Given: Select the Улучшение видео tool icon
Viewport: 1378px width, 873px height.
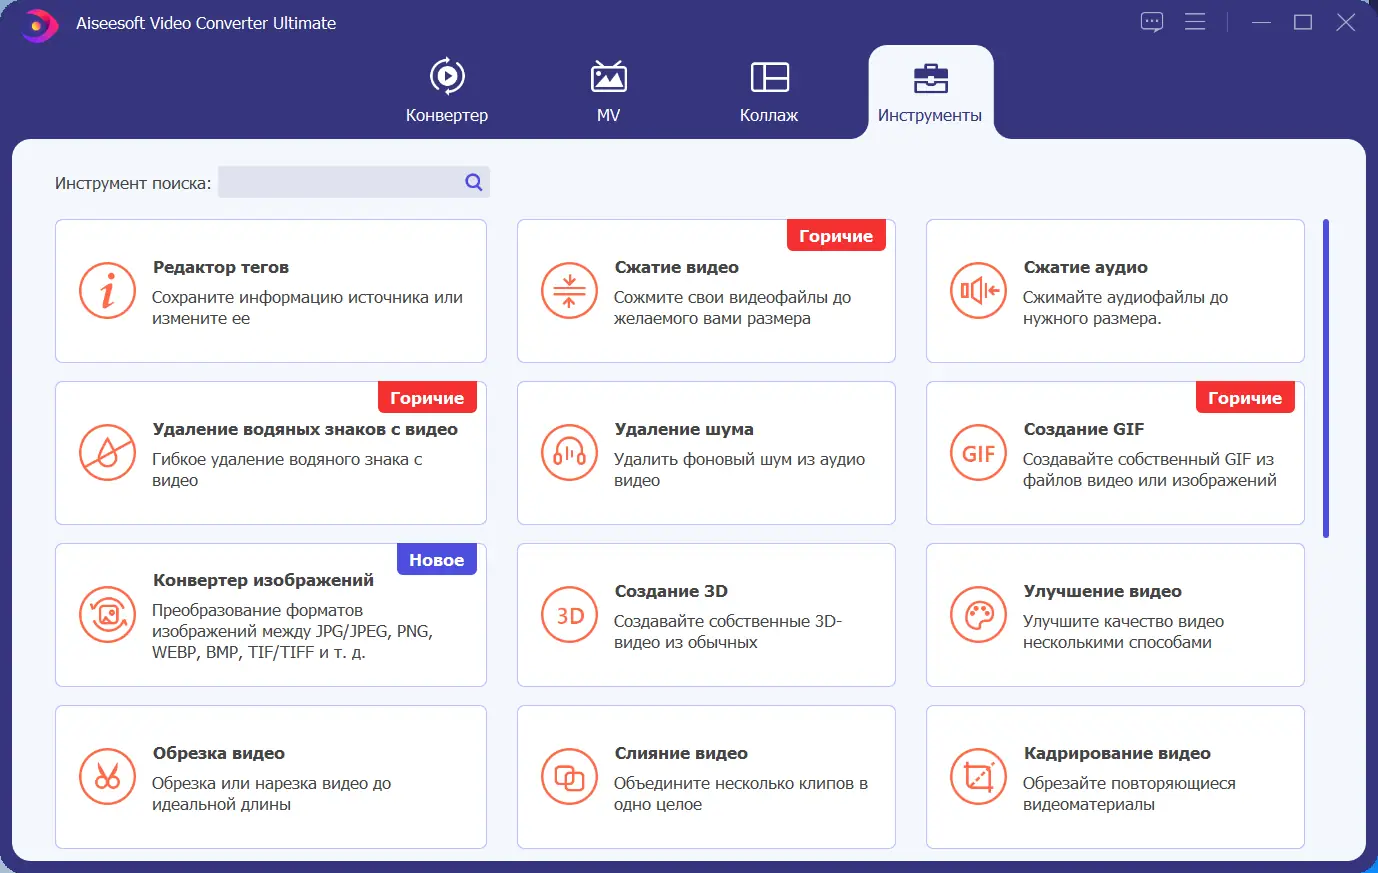Looking at the screenshot, I should pos(977,615).
